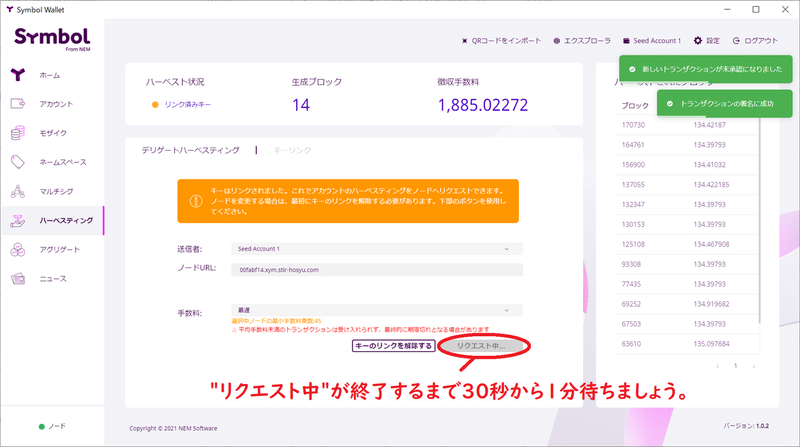800x447 pixels.
Task: Click キーのリンクを解除する button
Action: coord(393,346)
